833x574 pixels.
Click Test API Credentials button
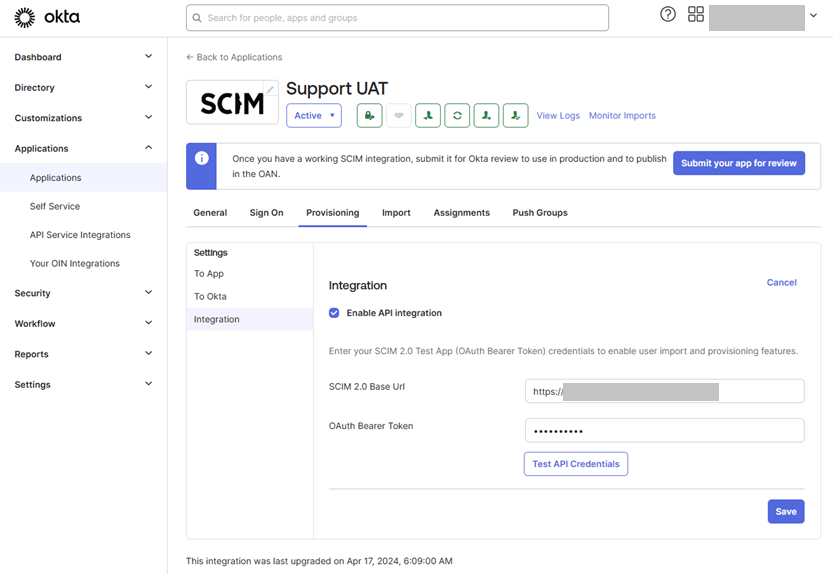(576, 464)
